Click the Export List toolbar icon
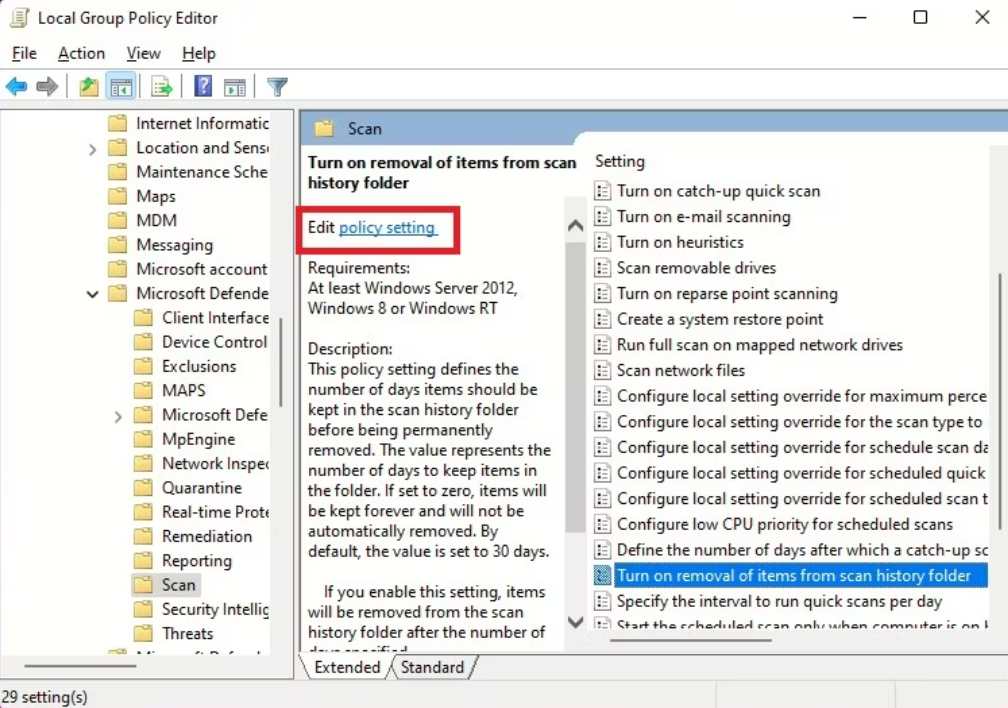 (162, 87)
